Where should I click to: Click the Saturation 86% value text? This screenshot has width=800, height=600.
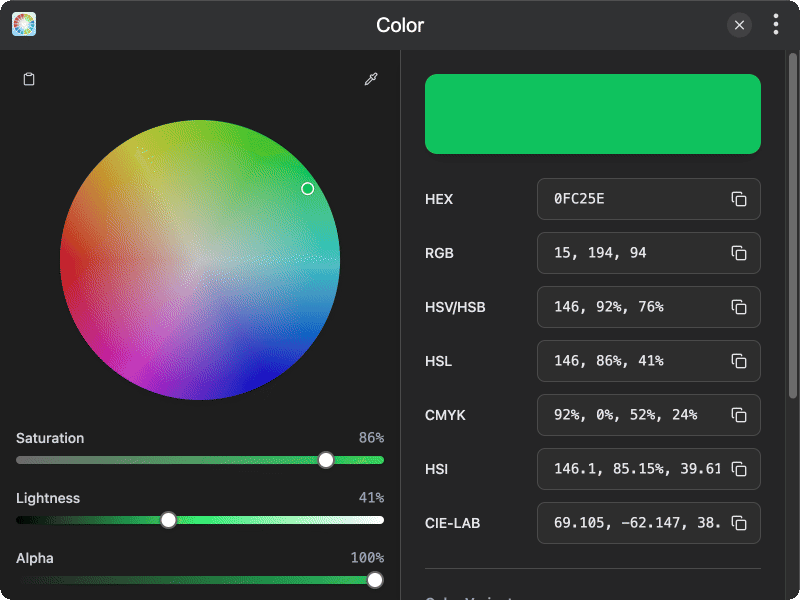[x=371, y=438]
